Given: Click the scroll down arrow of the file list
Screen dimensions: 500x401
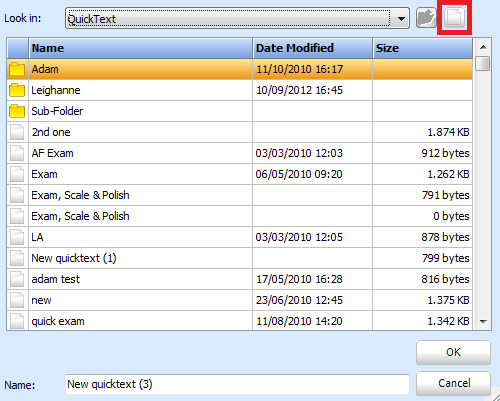Looking at the screenshot, I should tap(483, 322).
